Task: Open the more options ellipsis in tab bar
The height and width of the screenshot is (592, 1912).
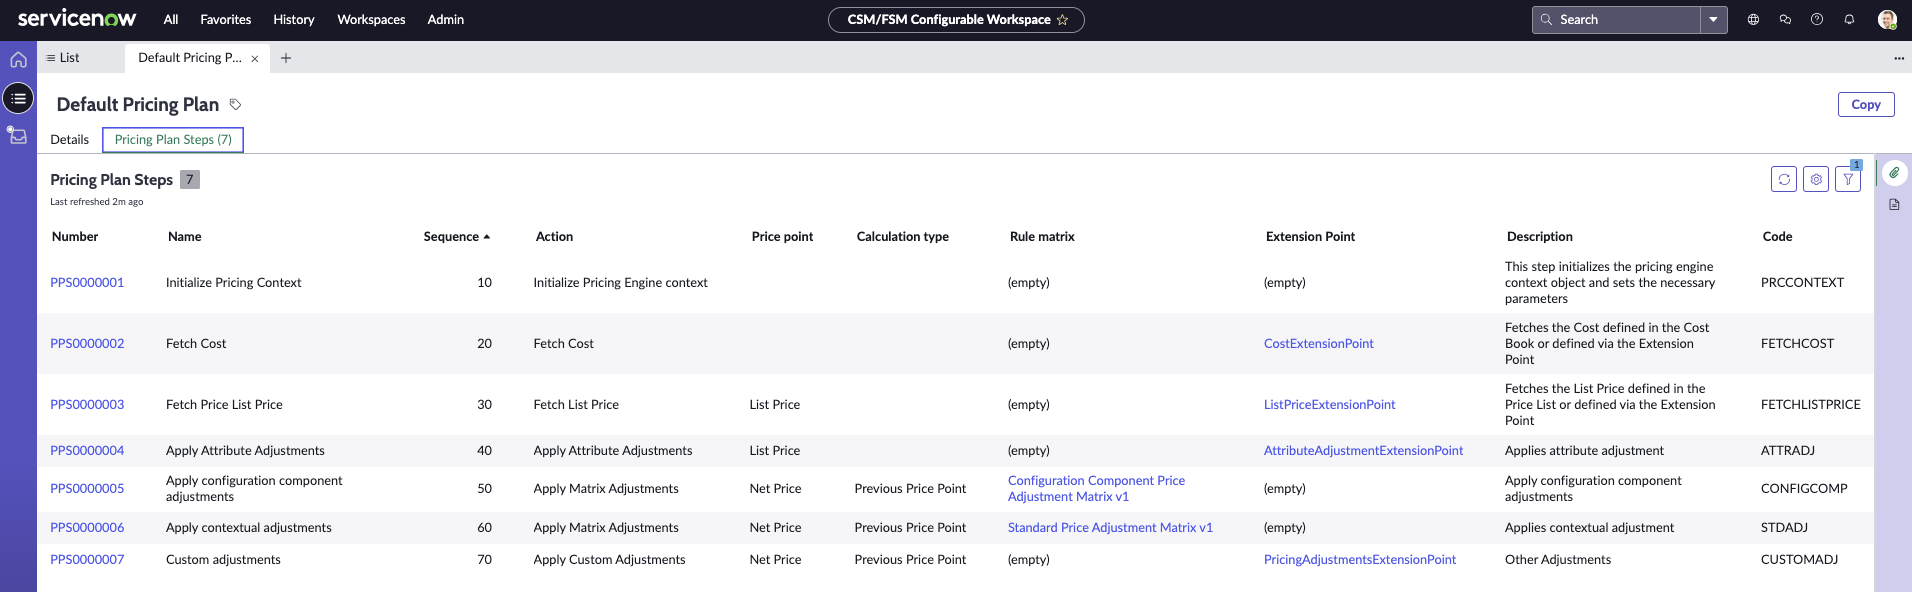Action: pos(1899,58)
